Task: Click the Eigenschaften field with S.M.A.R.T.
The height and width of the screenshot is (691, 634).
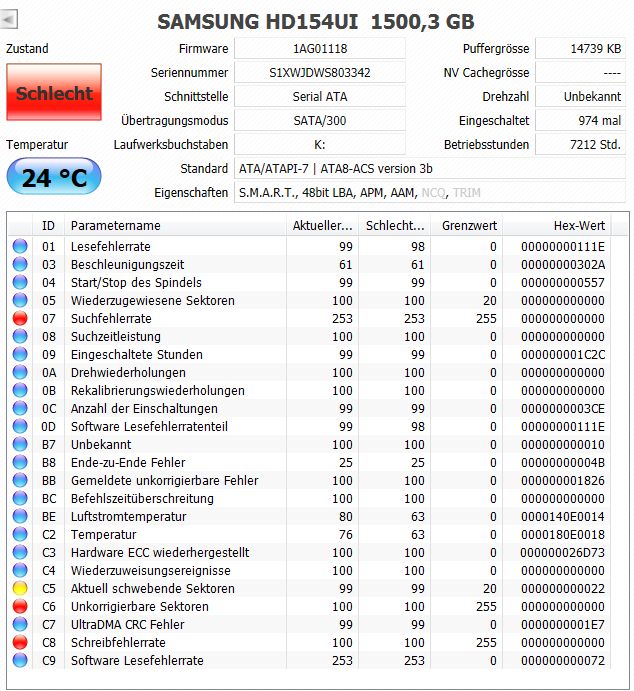Action: [x=430, y=193]
